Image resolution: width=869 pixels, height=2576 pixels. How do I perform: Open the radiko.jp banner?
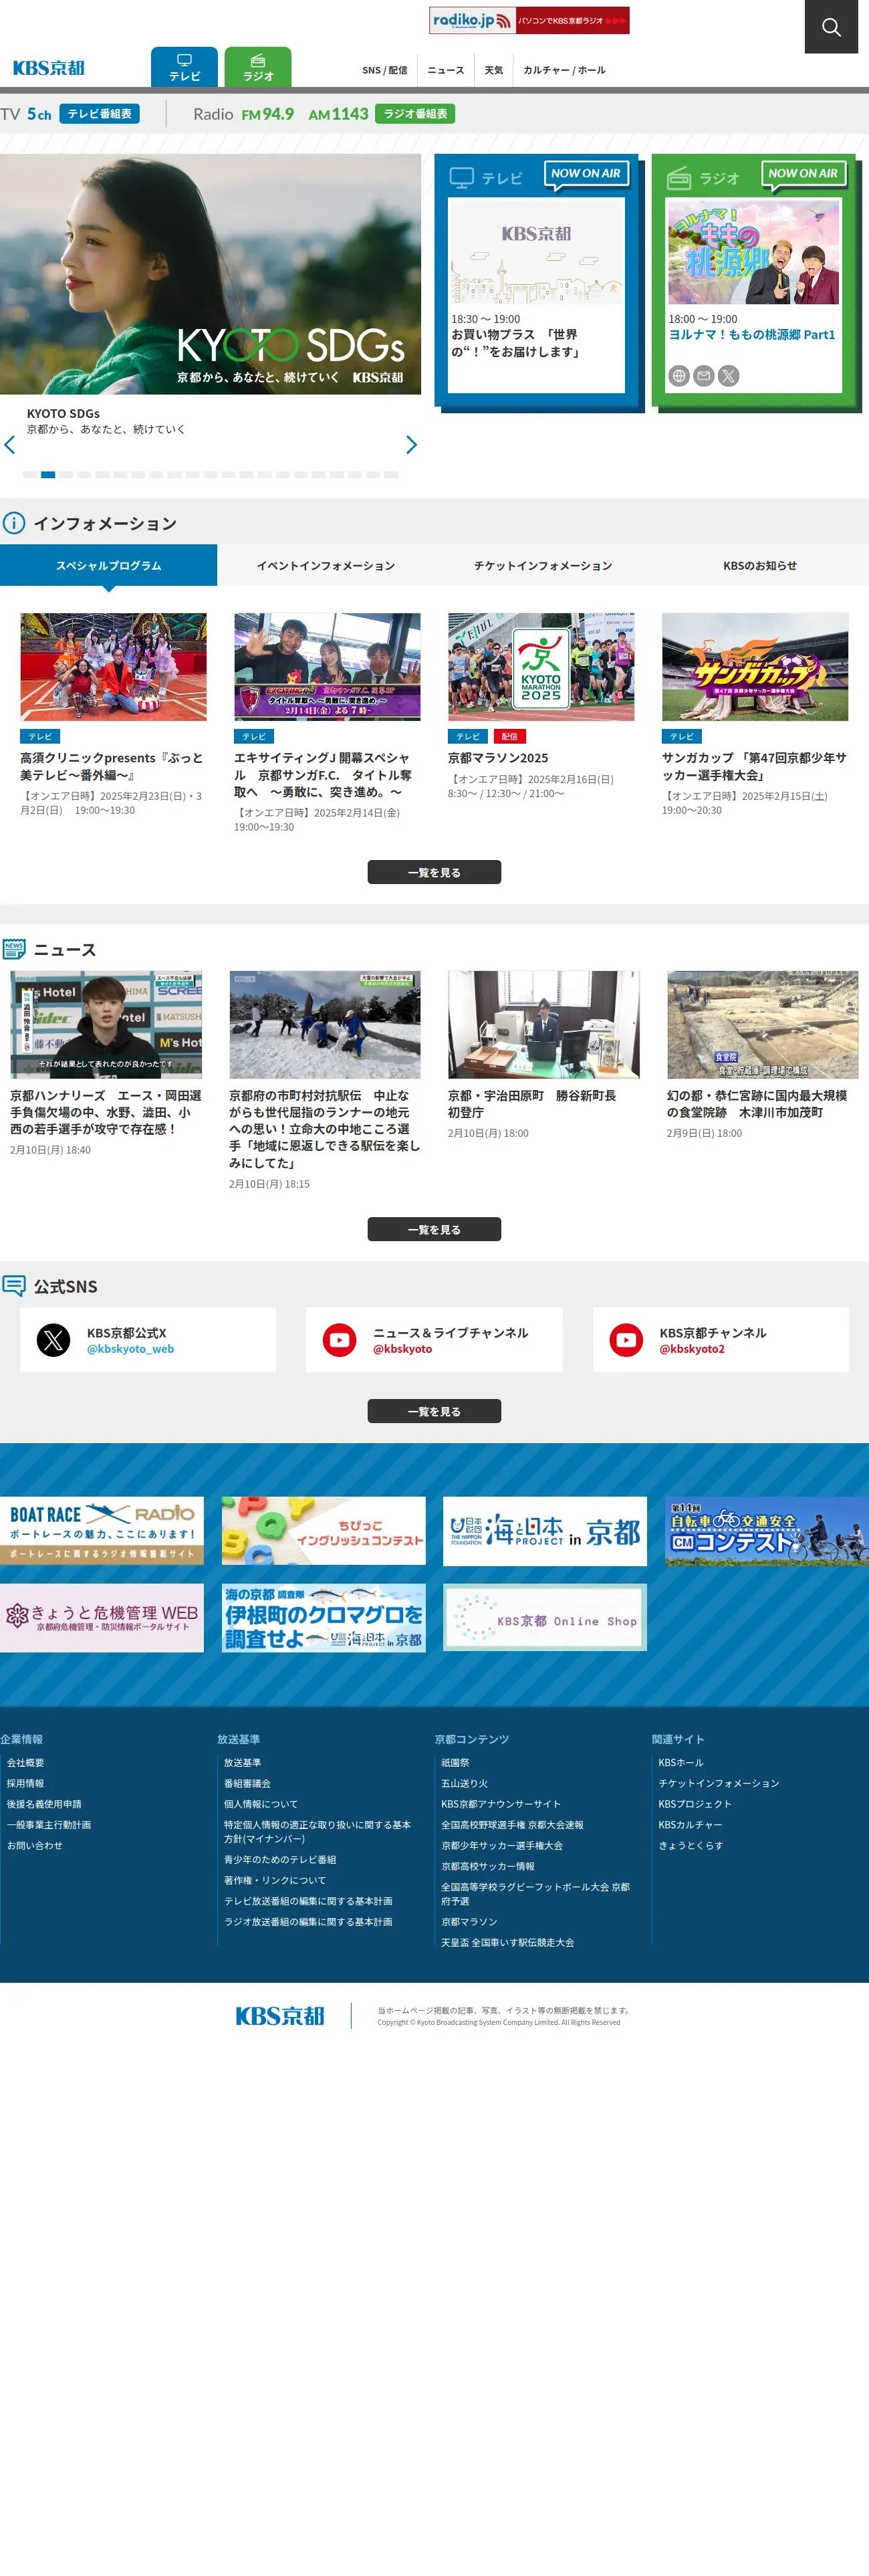click(x=529, y=20)
